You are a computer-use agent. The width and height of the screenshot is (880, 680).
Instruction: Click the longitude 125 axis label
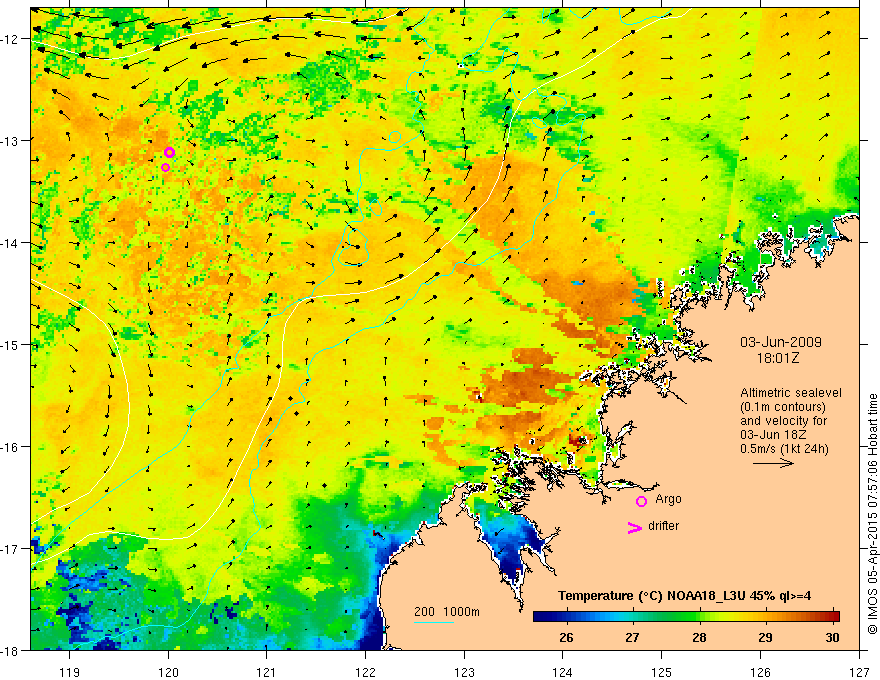click(x=661, y=672)
